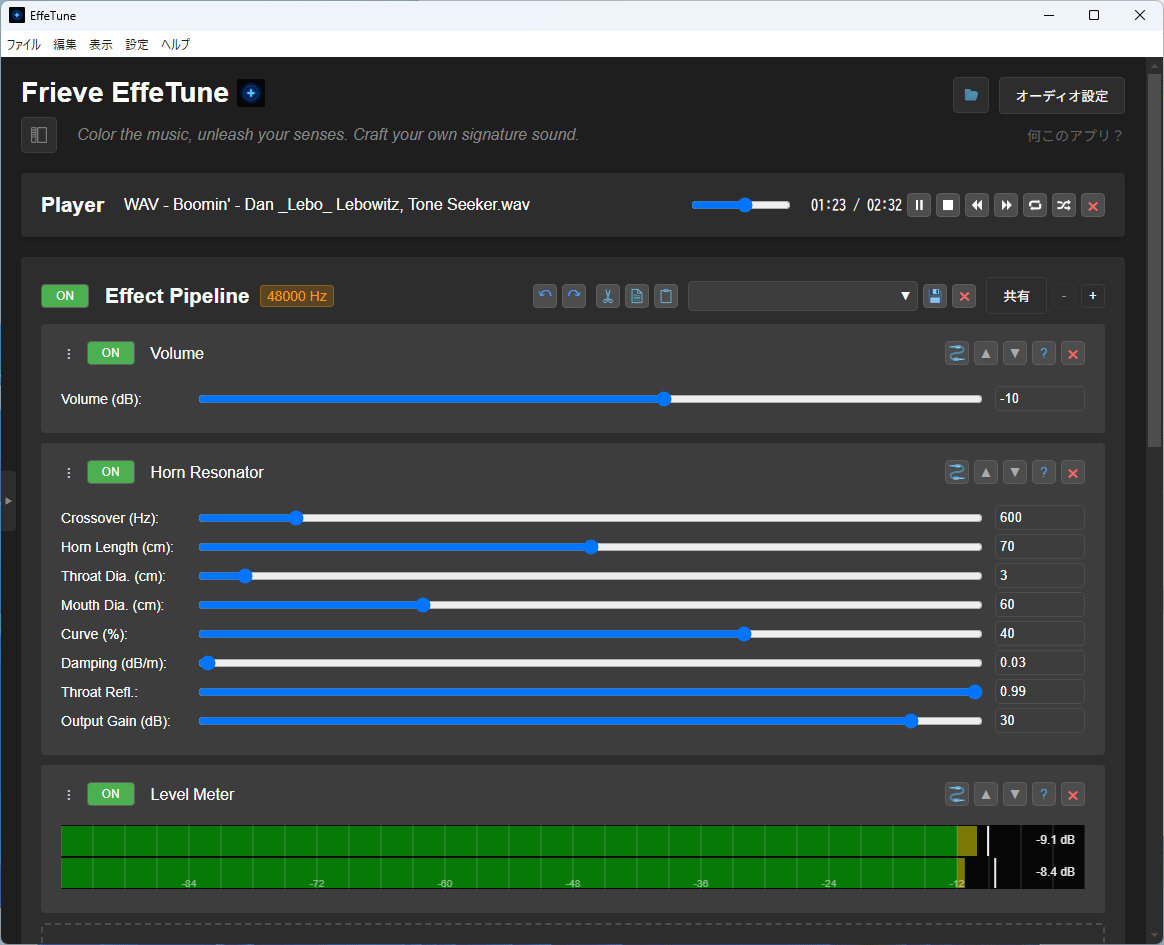The image size is (1164, 945).
Task: Open routing settings for Horn Resonator
Action: point(957,472)
